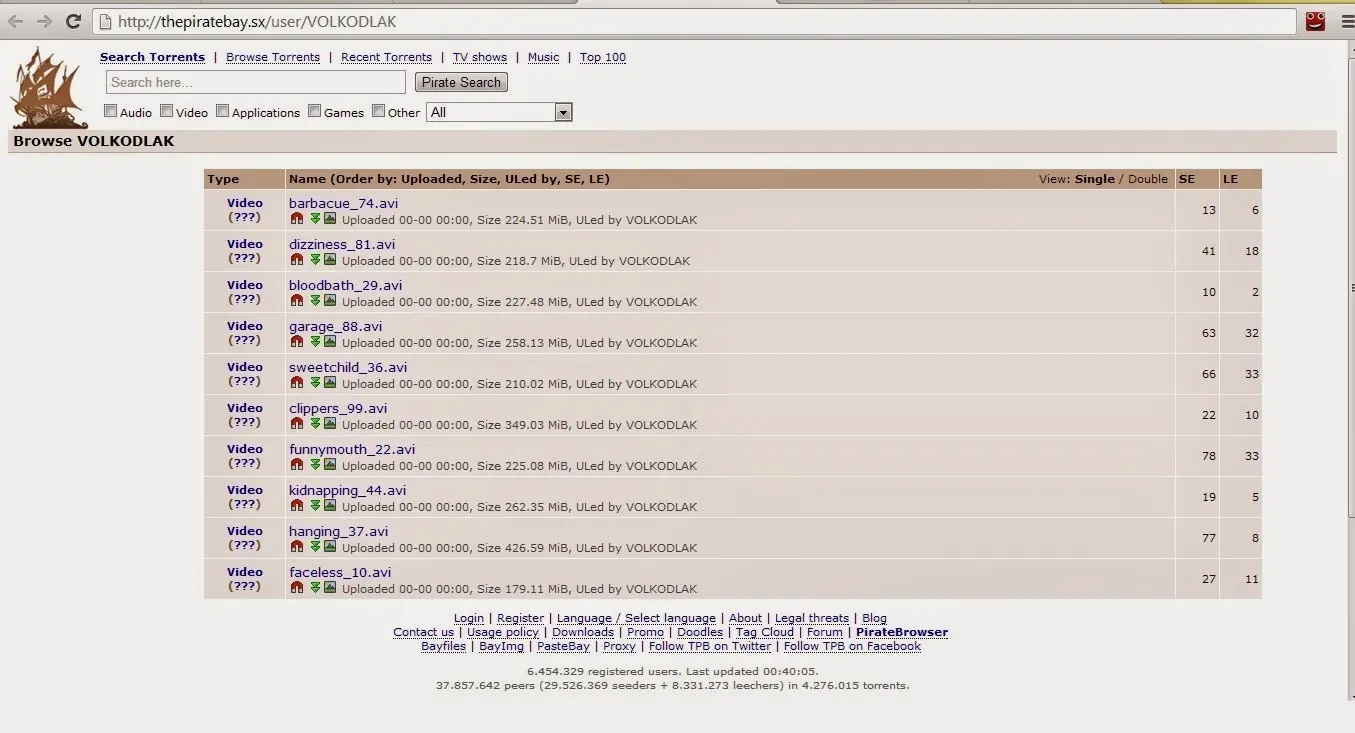Select the Other checkbox

click(379, 111)
